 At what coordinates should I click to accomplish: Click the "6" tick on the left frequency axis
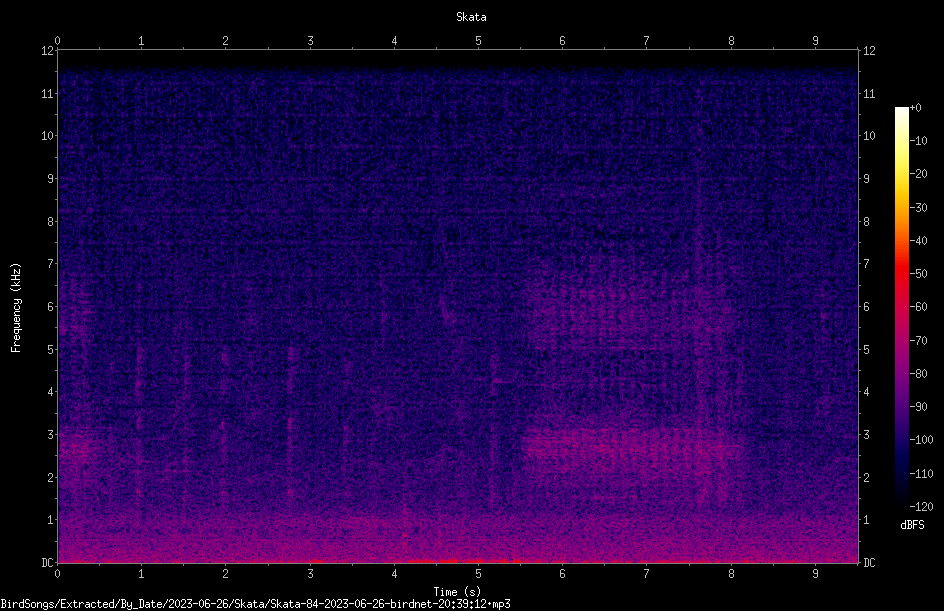tap(51, 307)
